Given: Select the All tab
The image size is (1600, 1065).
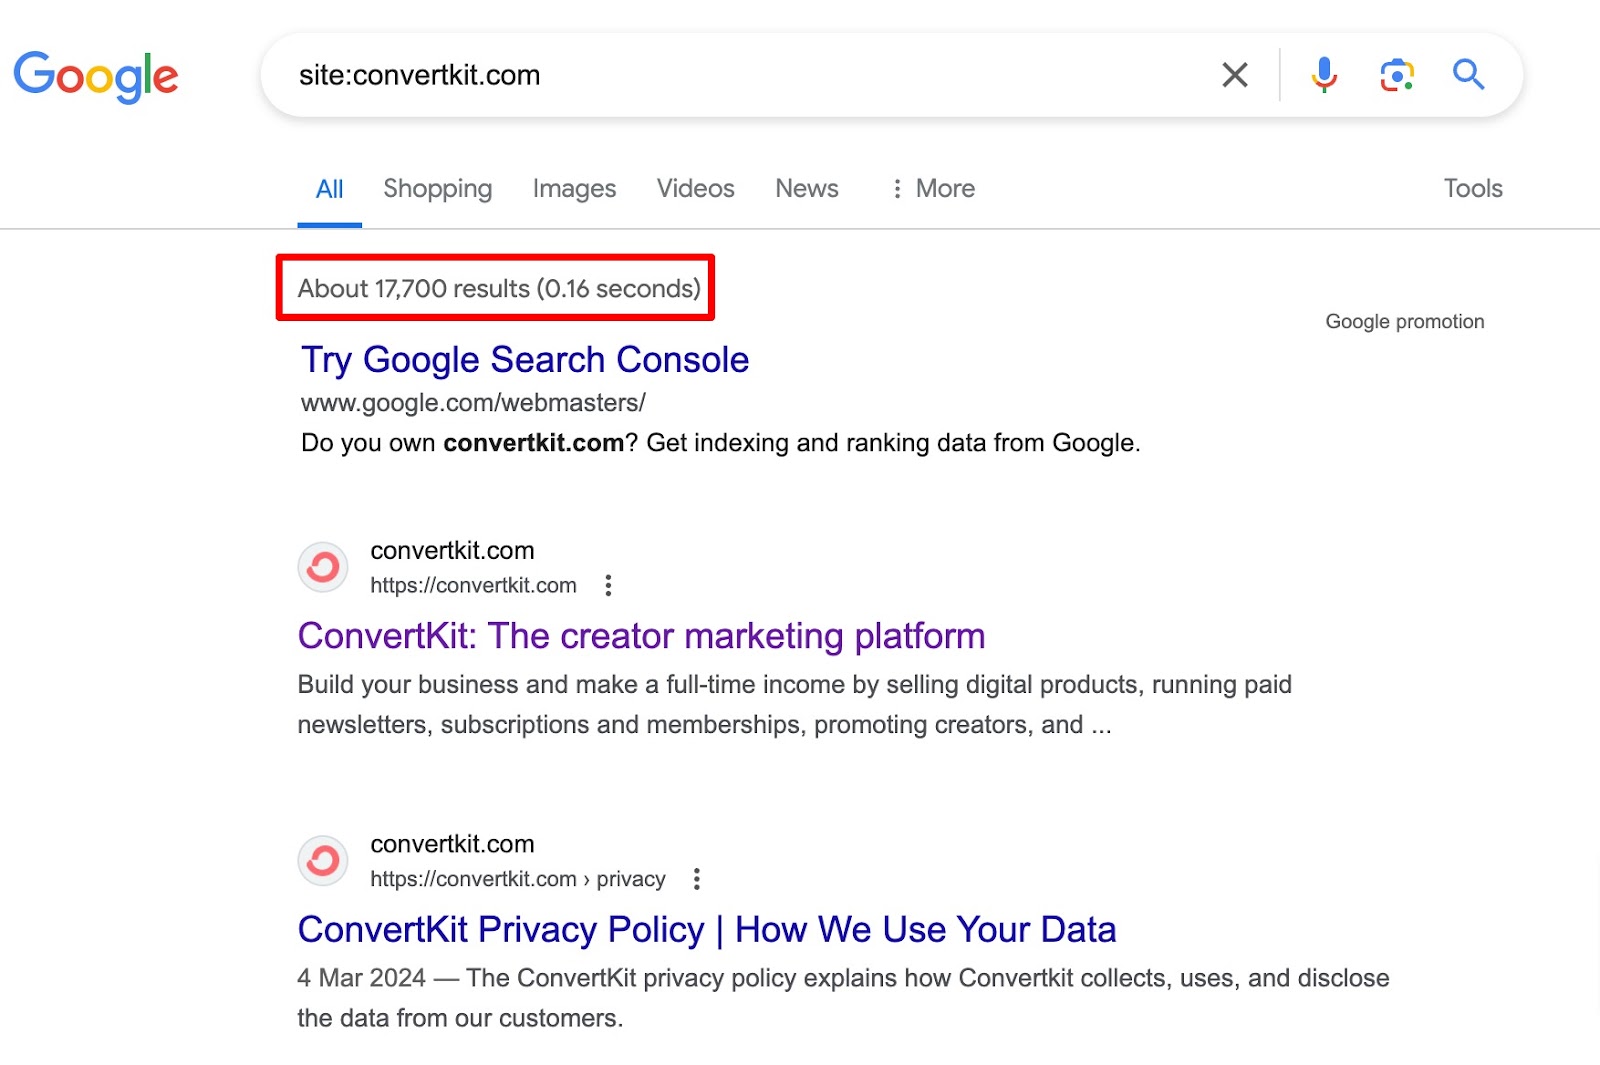Looking at the screenshot, I should (x=329, y=189).
